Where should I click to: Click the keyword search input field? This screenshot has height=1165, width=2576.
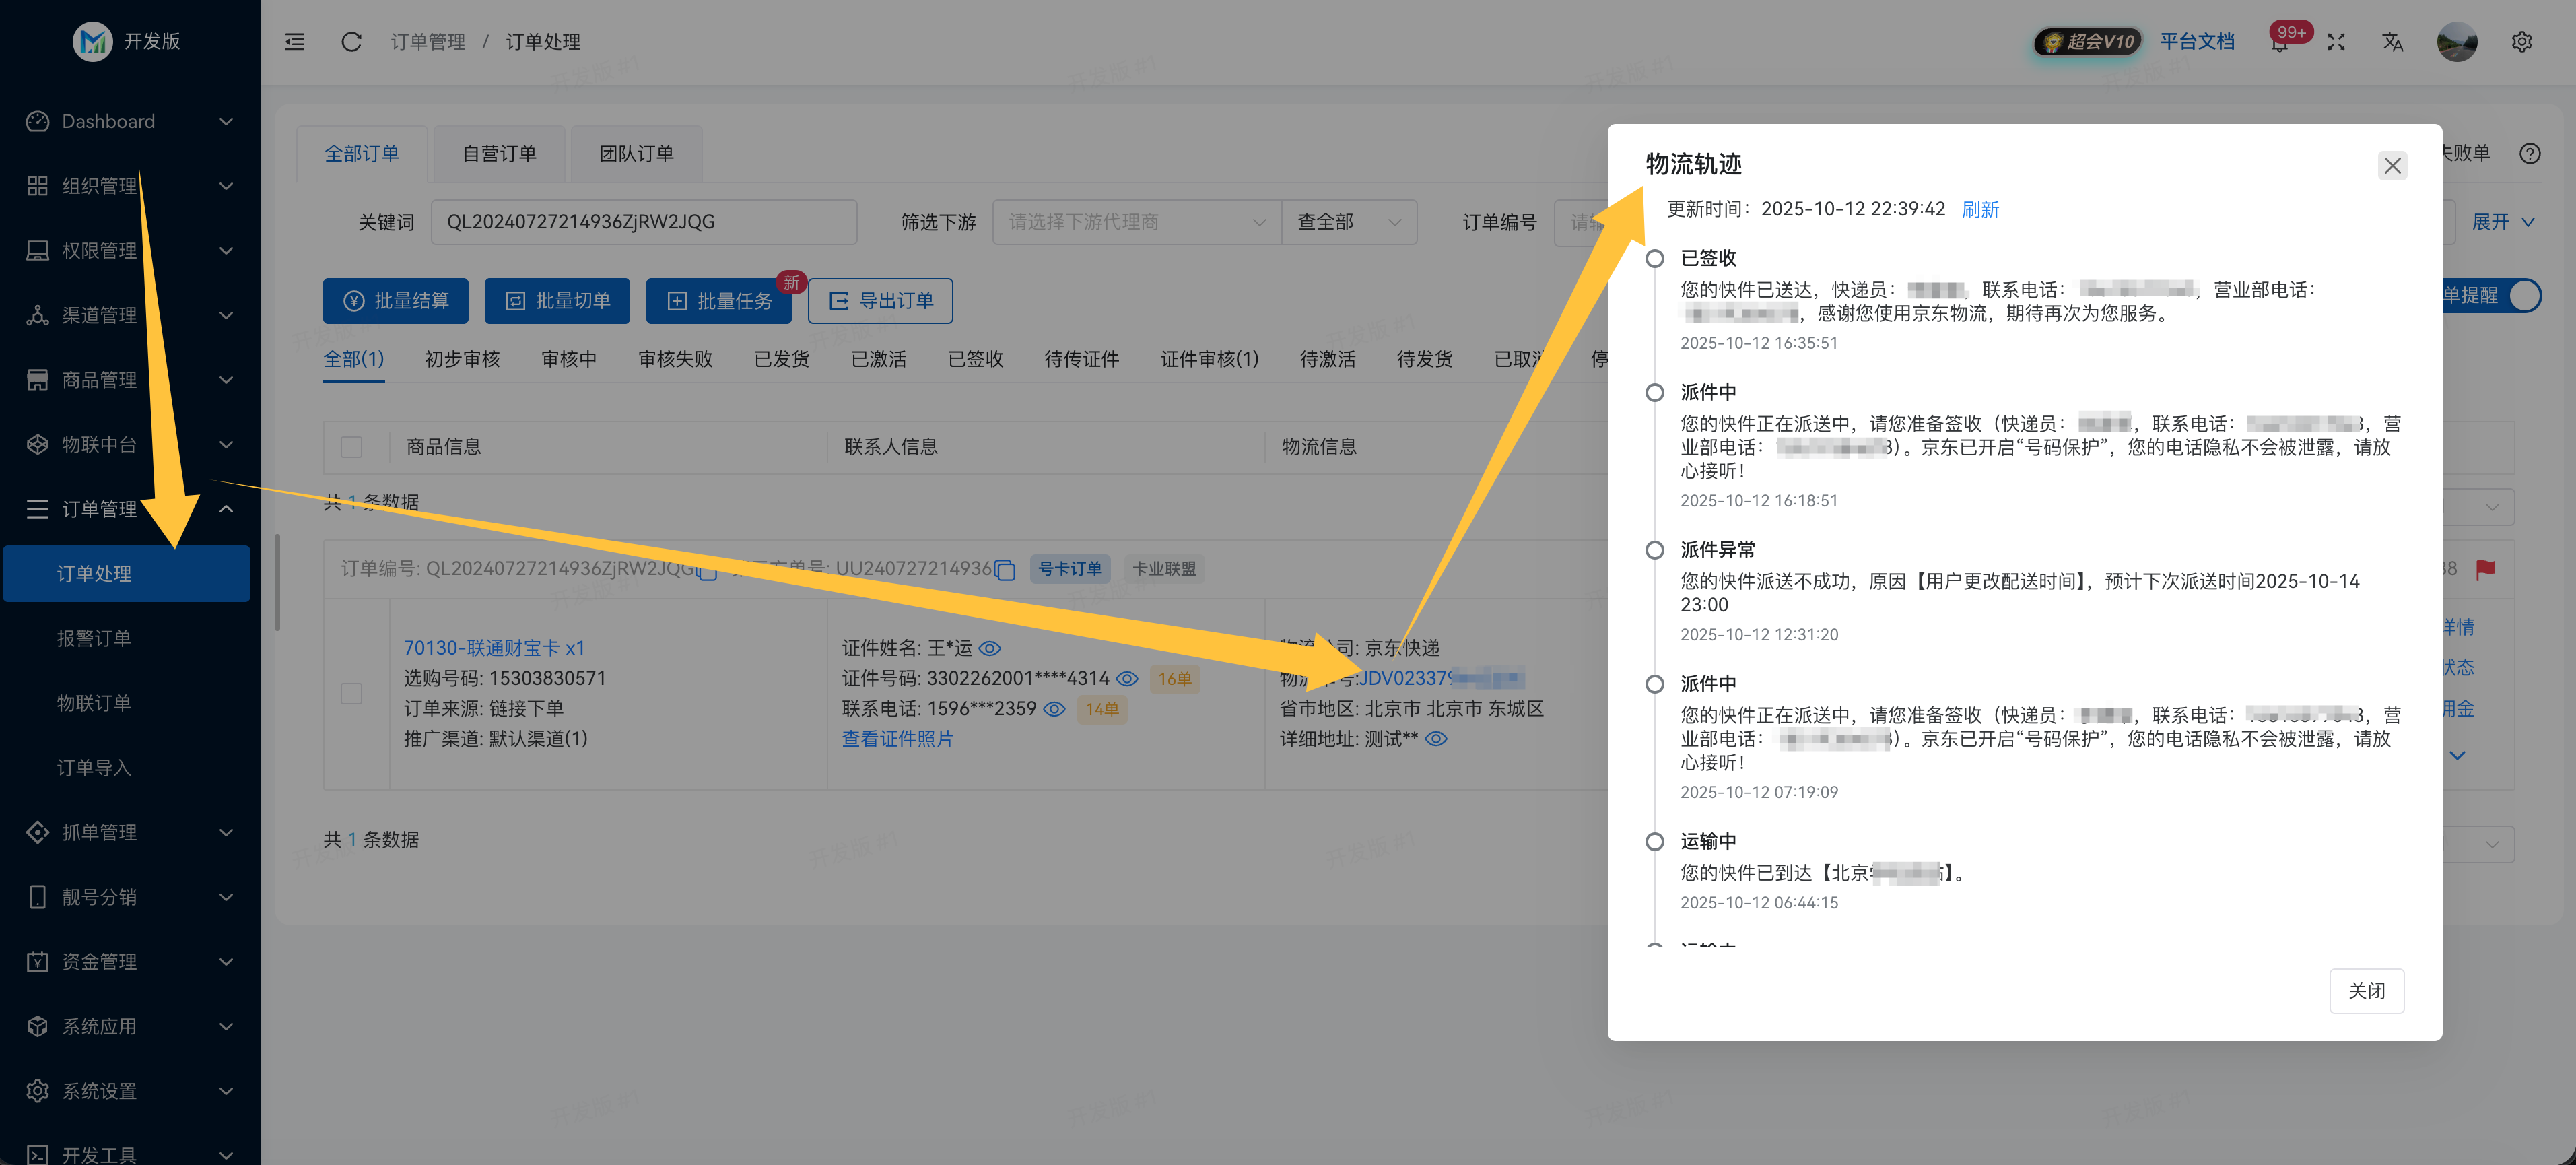(644, 221)
